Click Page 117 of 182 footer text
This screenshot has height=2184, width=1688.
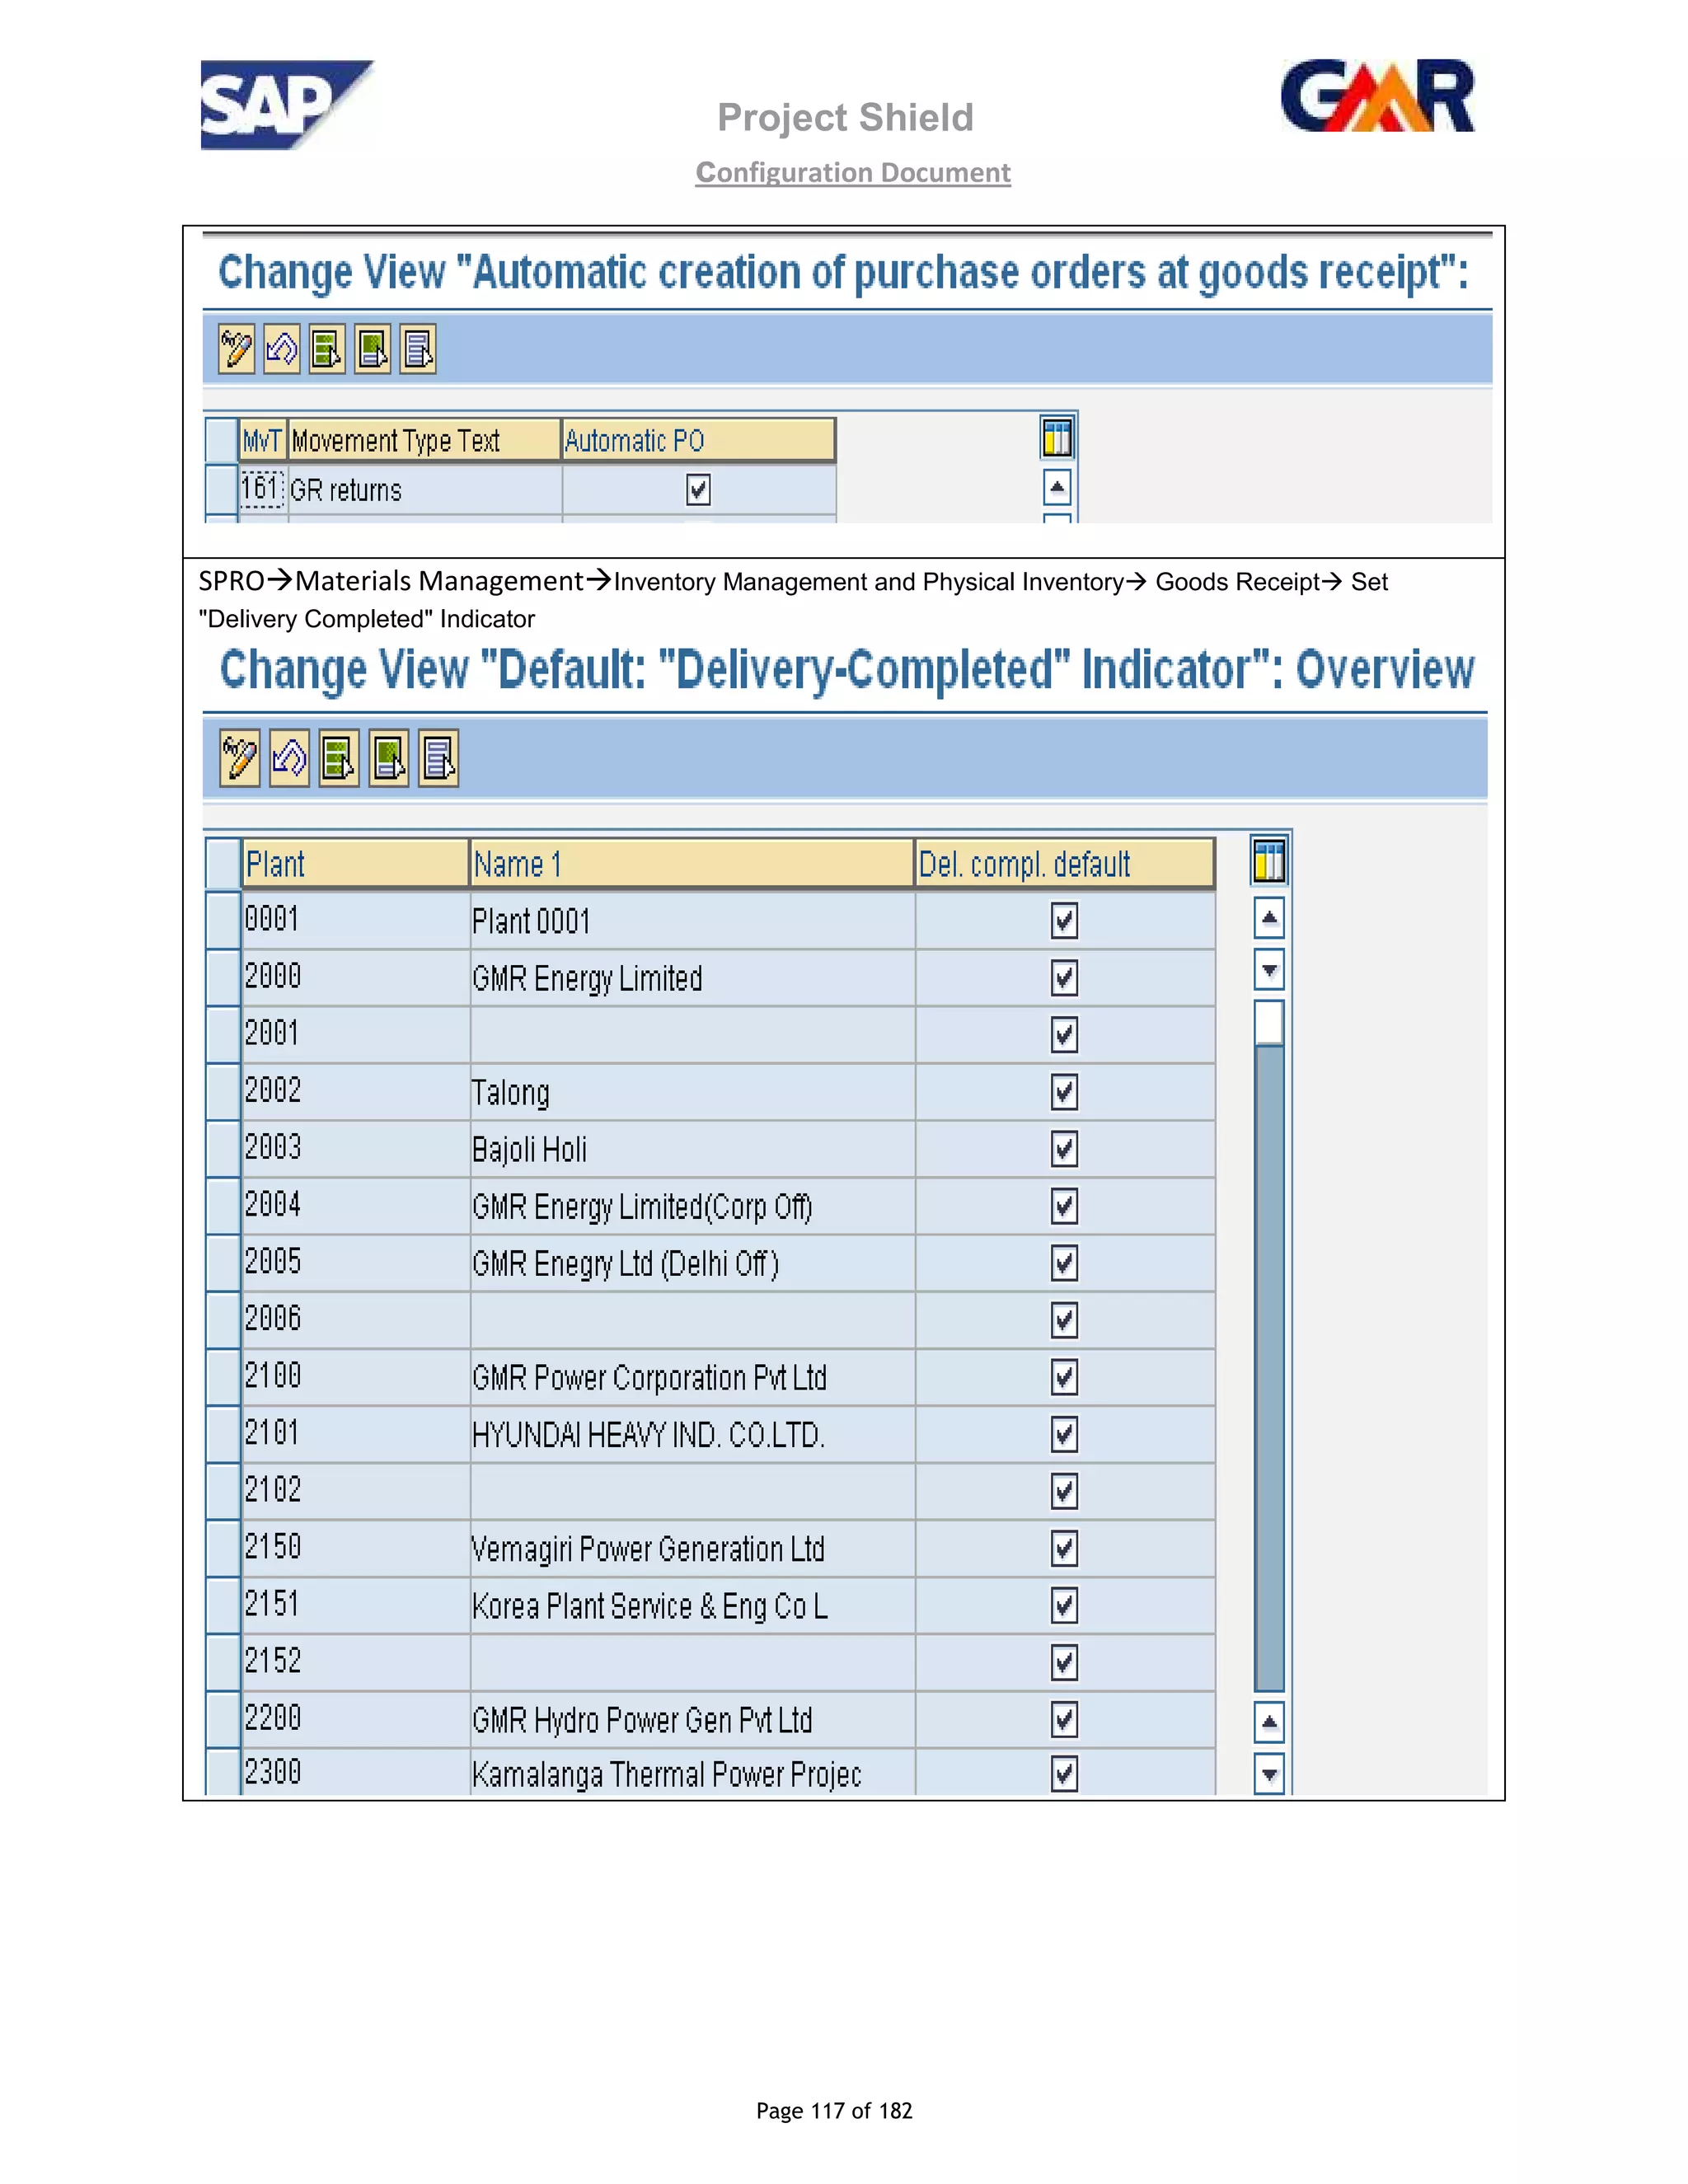pyautogui.click(x=834, y=2111)
